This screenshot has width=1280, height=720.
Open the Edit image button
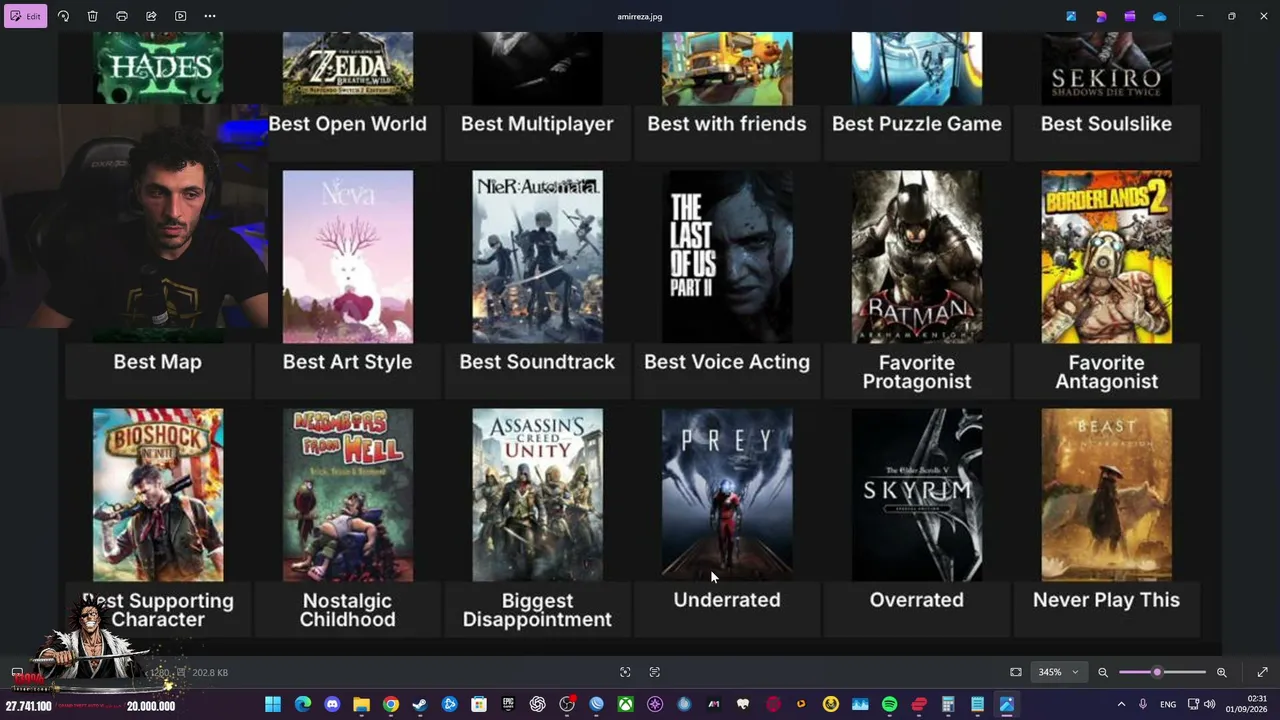point(26,16)
